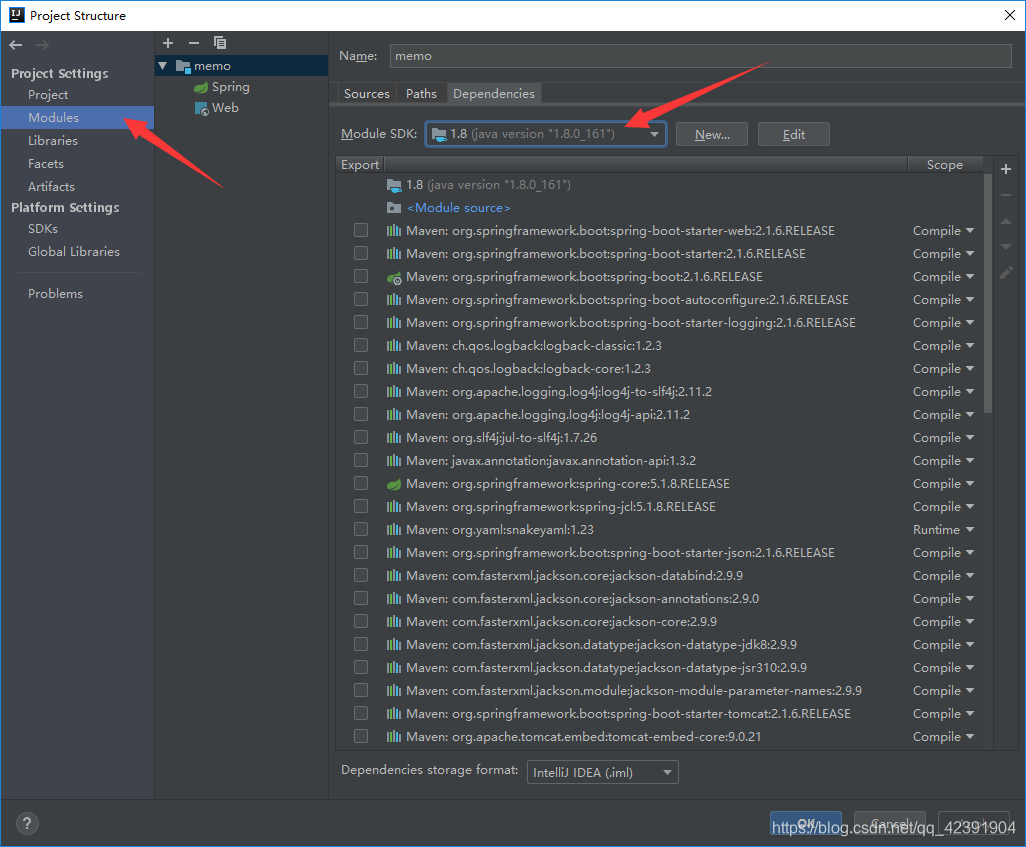Open Libraries settings section

(x=53, y=141)
